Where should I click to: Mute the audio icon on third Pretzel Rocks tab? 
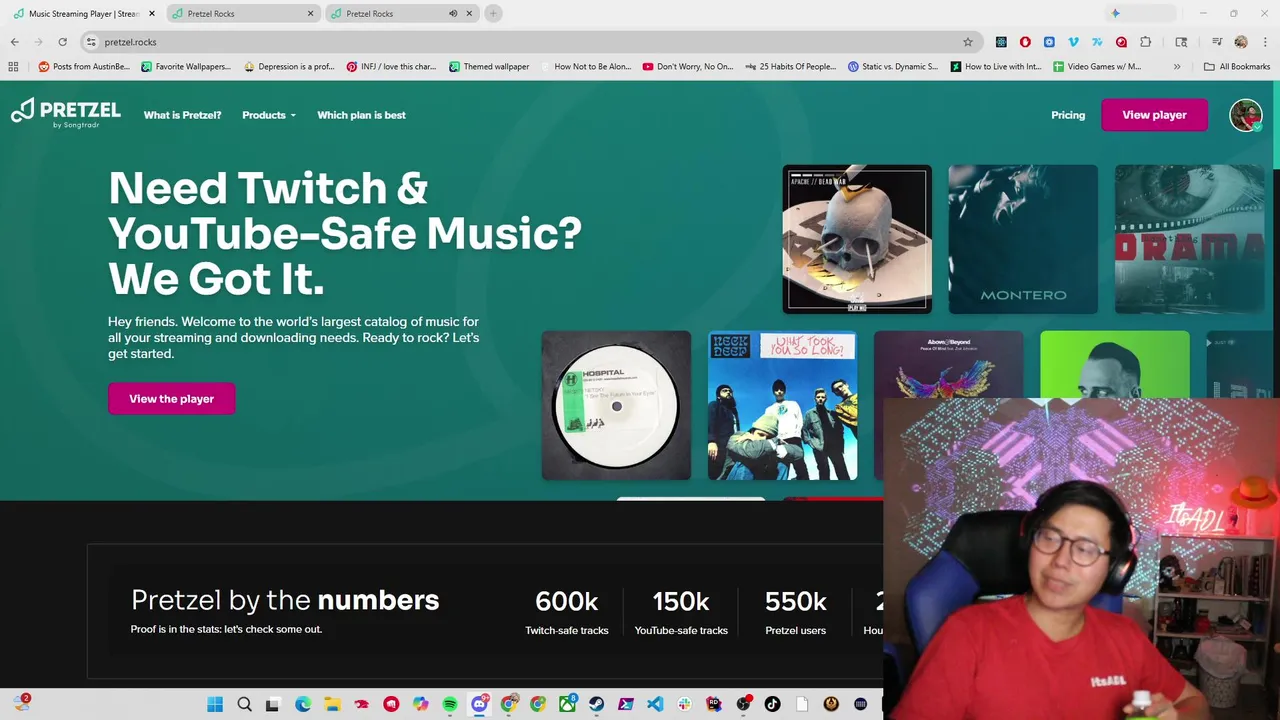(453, 14)
